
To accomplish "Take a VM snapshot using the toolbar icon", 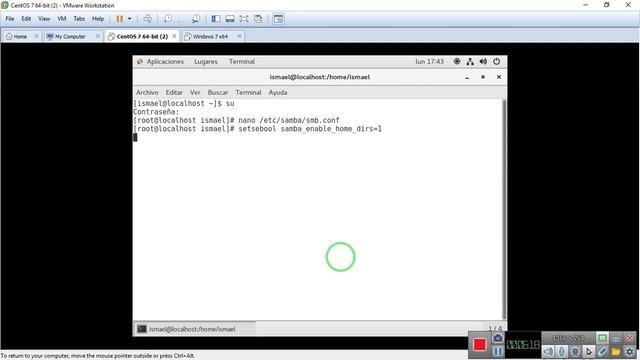I will click(x=168, y=19).
